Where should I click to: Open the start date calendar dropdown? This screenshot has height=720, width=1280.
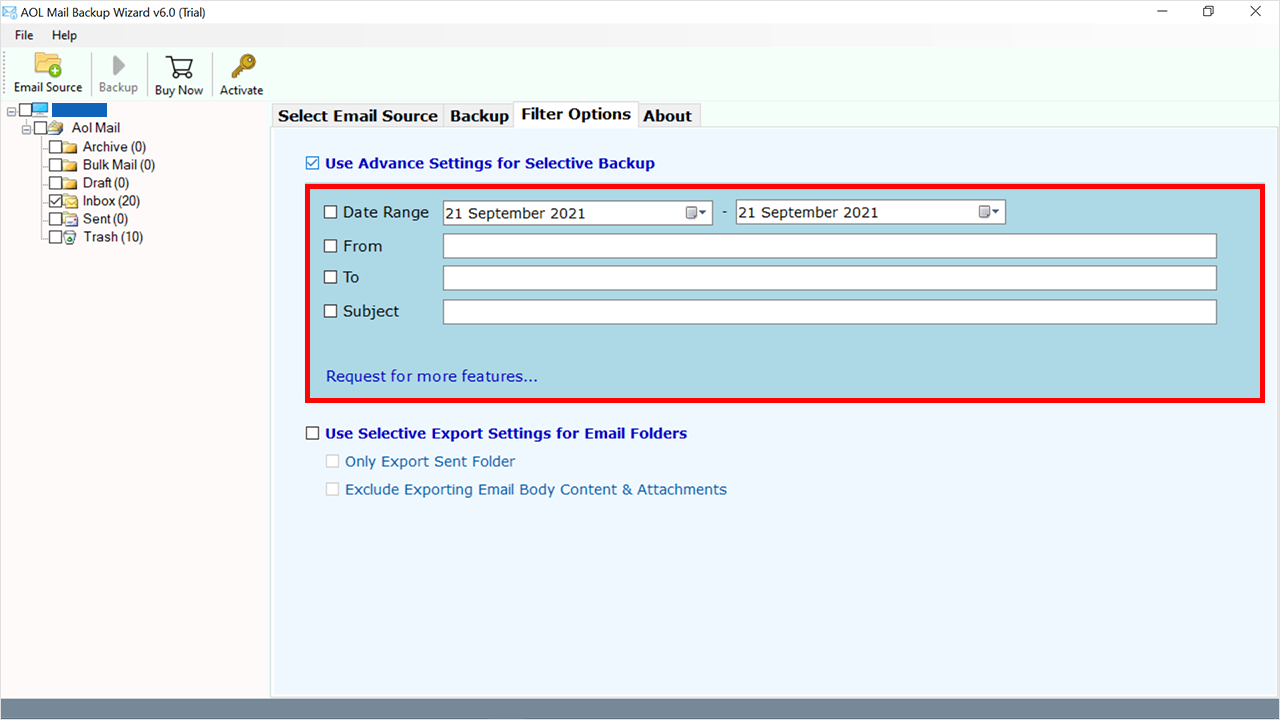tap(697, 212)
